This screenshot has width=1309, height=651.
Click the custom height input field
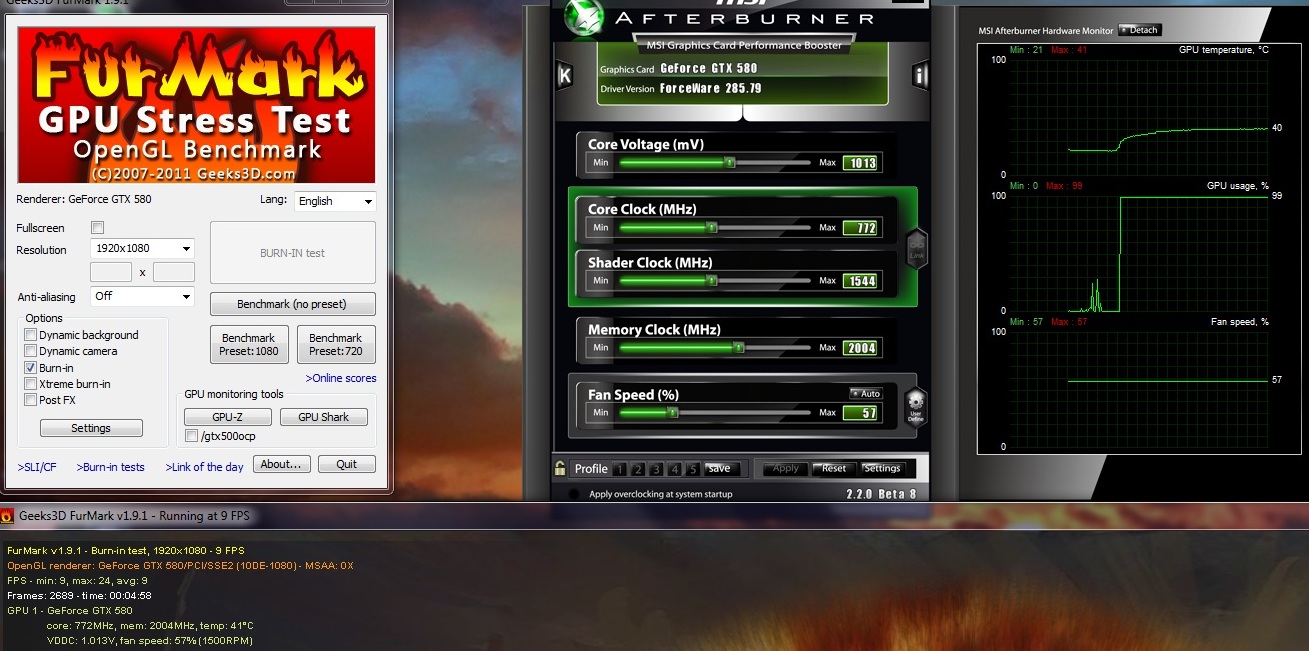(174, 272)
